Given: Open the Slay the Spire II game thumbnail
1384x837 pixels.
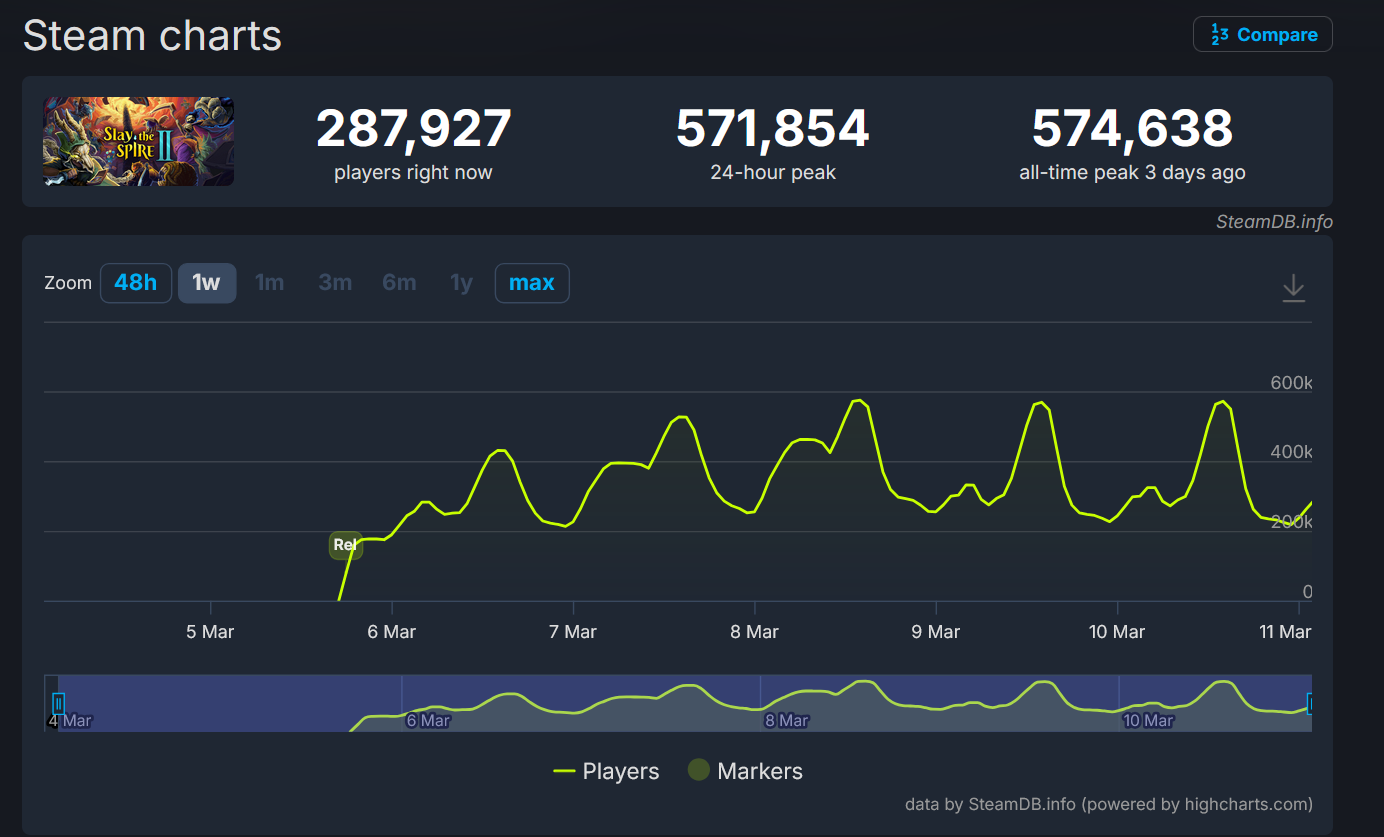Looking at the screenshot, I should 138,141.
